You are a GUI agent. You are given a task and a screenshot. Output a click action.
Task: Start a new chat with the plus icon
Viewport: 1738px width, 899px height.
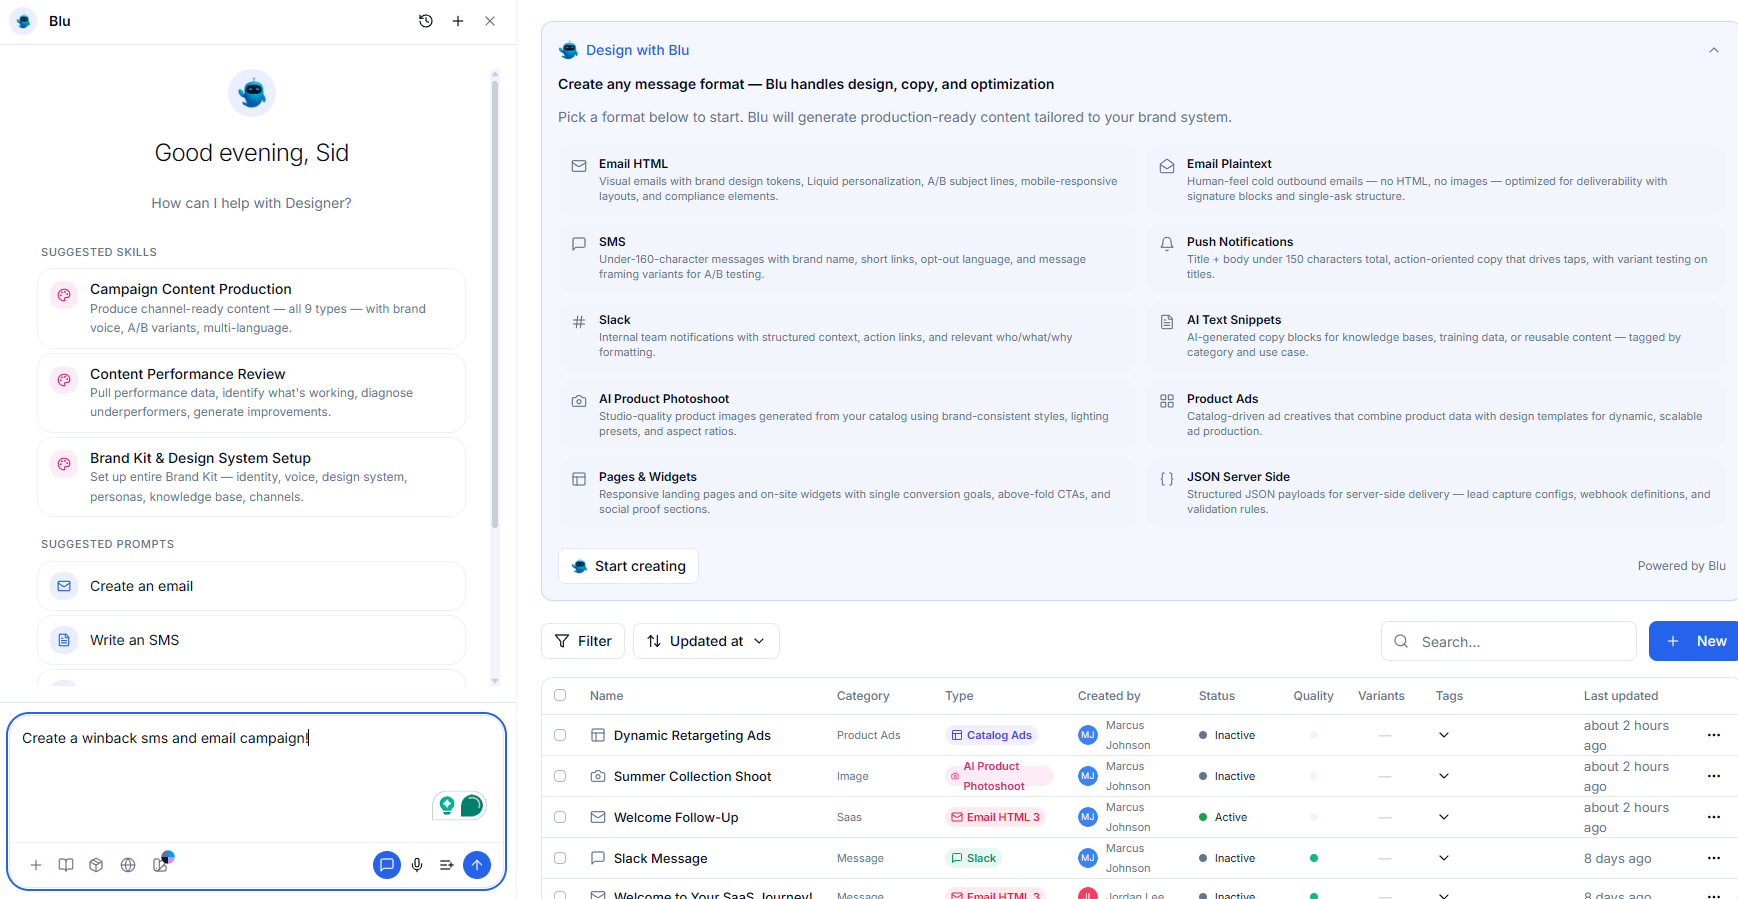point(458,21)
